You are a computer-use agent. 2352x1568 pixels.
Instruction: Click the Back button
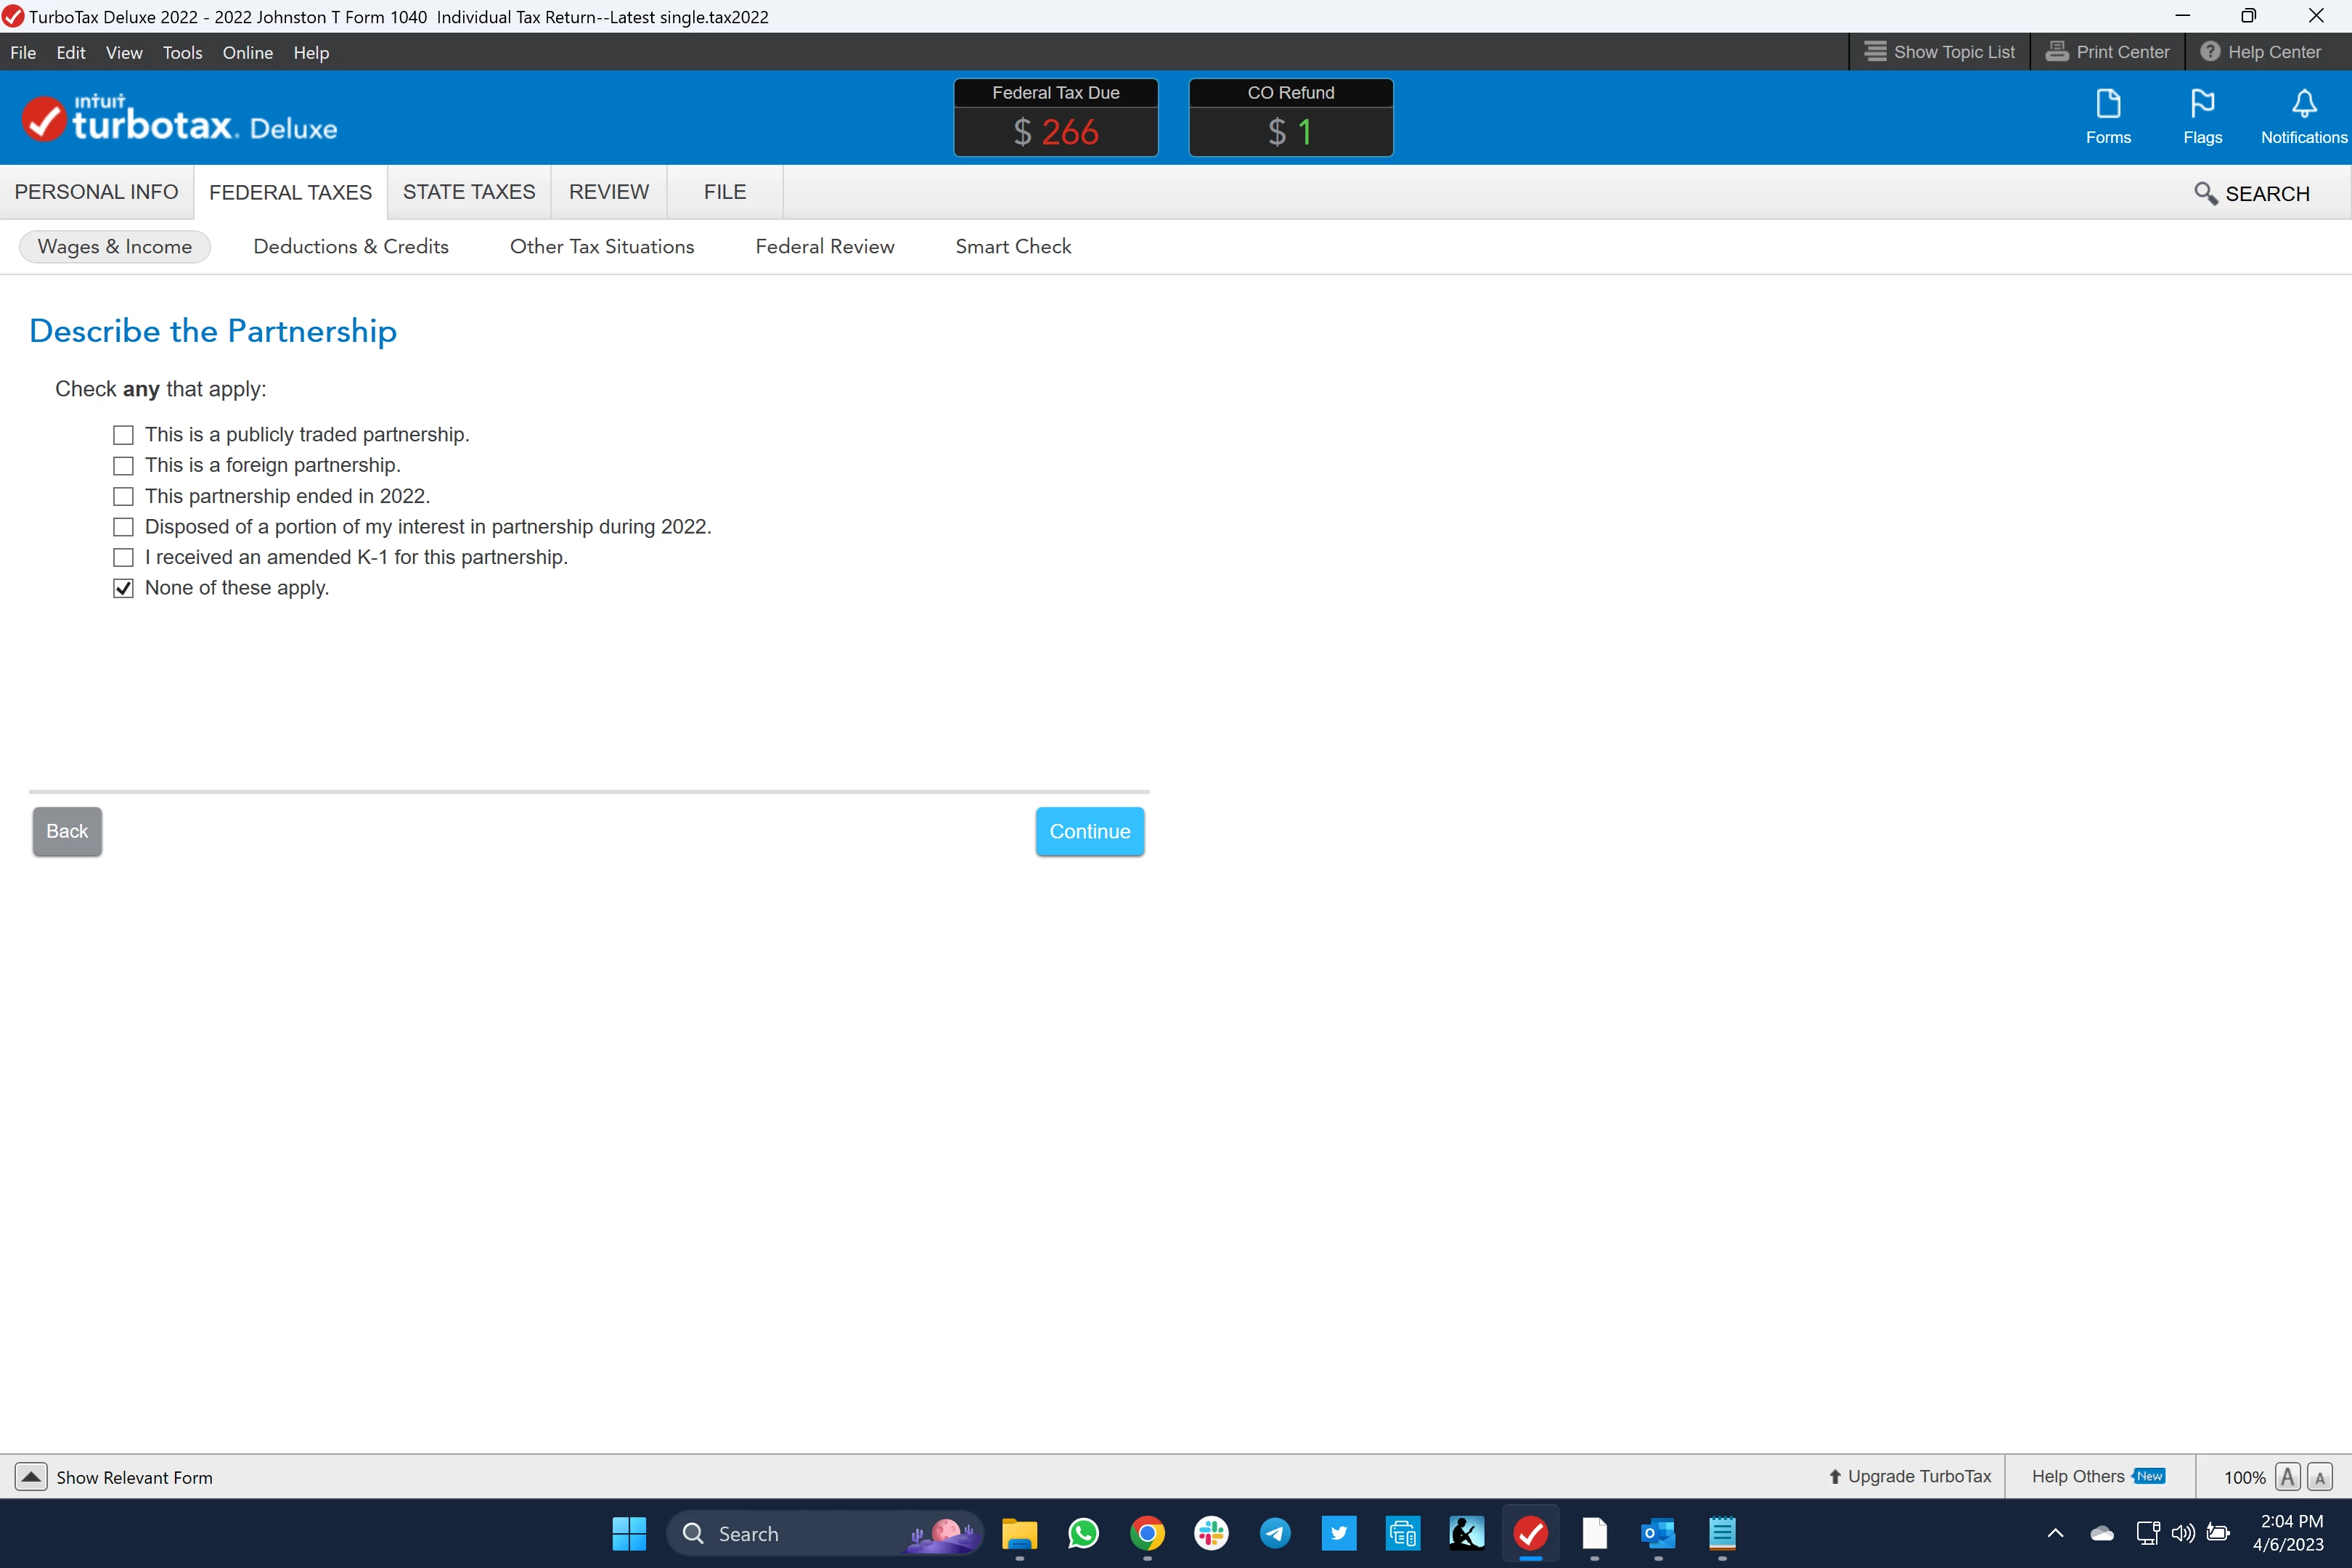click(67, 831)
